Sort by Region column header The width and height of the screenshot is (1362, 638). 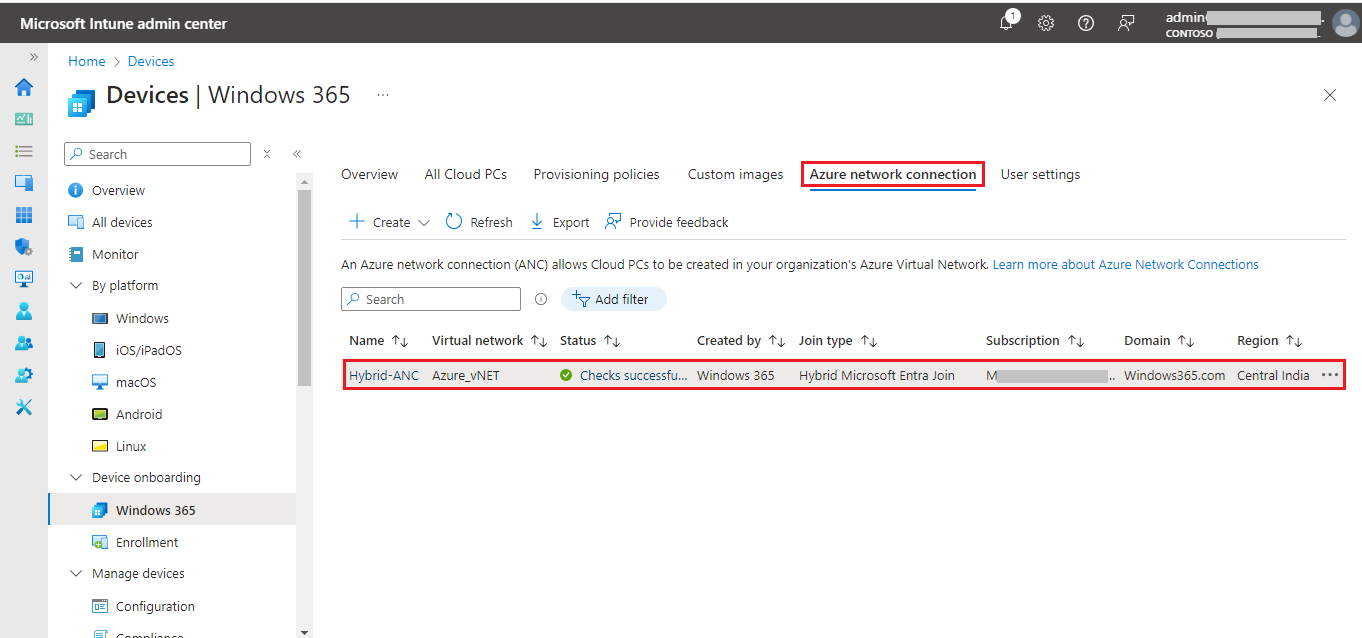(x=1270, y=340)
